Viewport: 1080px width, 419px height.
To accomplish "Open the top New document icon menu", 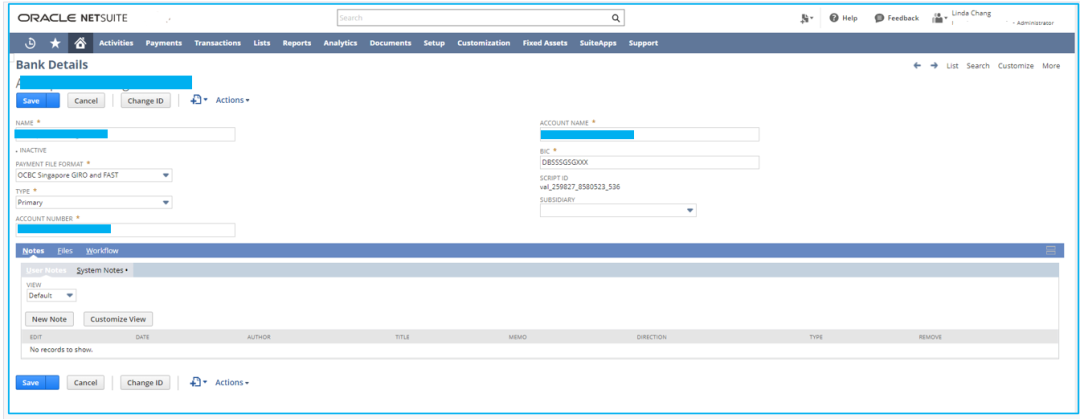I will [x=198, y=100].
